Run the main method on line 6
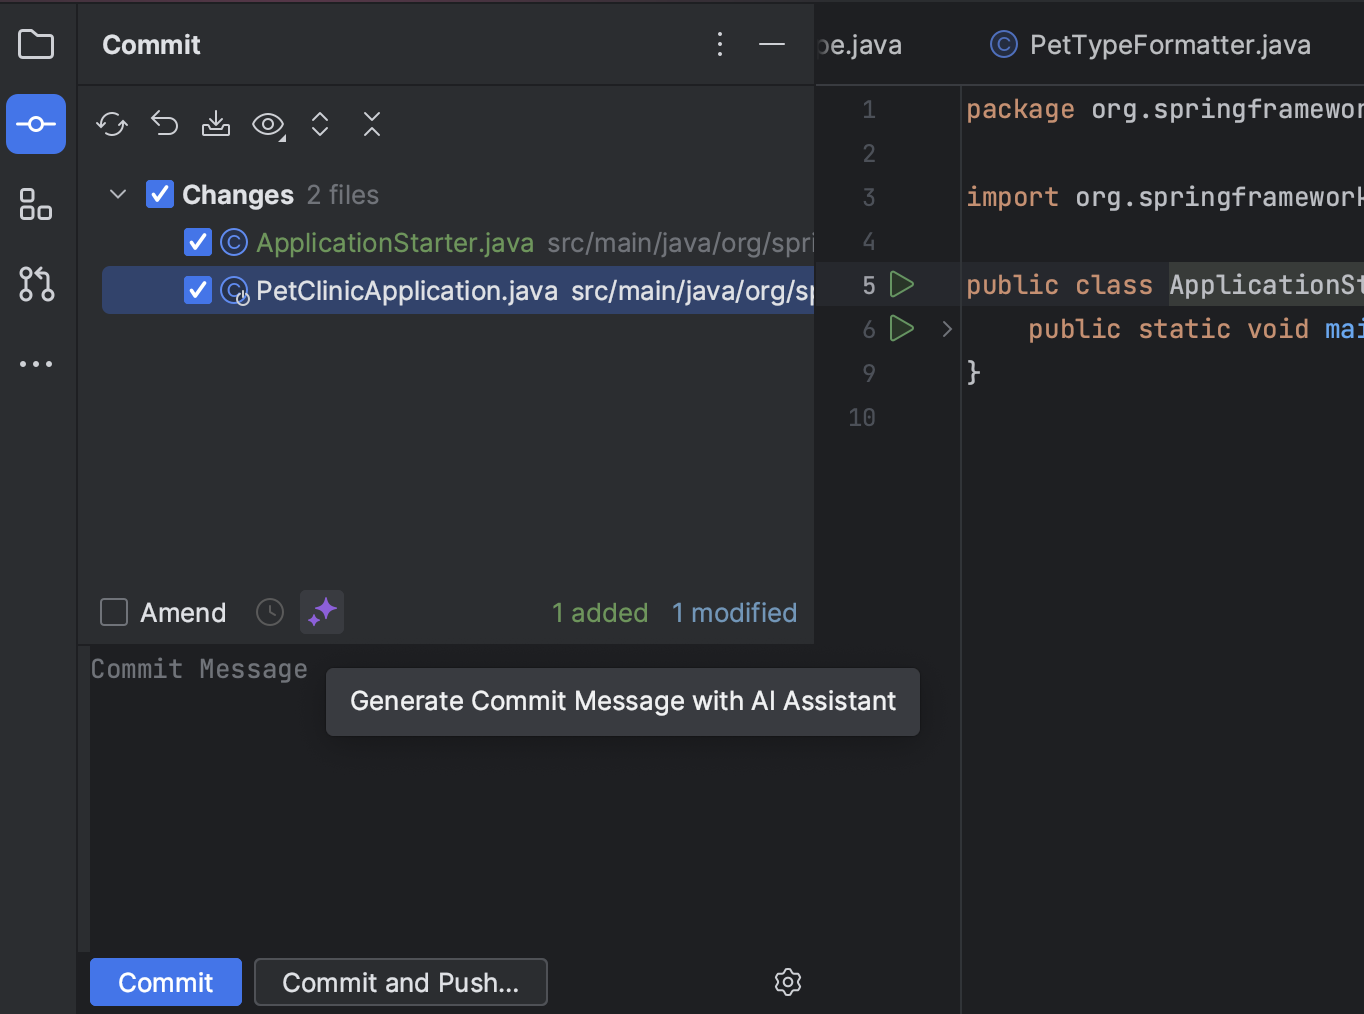 [902, 328]
